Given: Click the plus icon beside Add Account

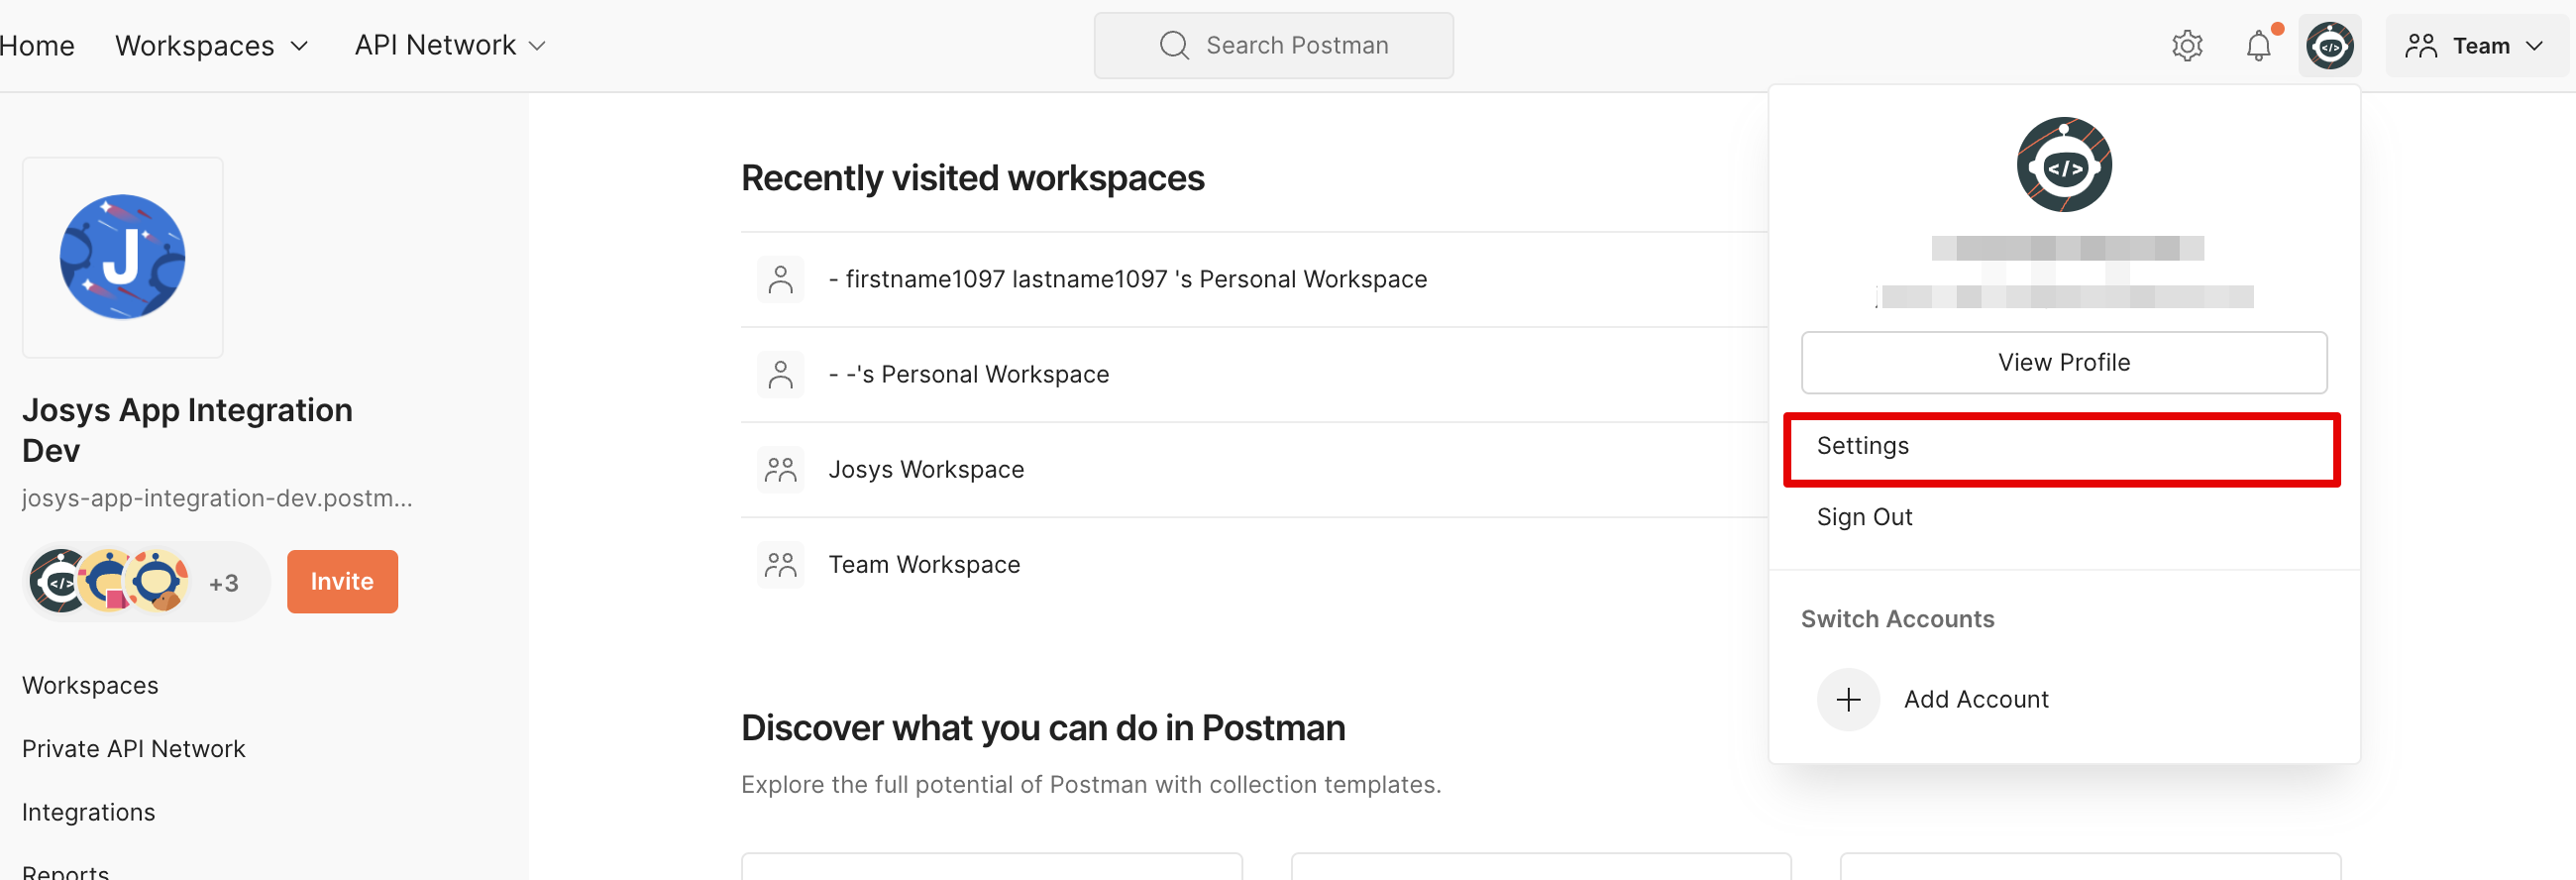Looking at the screenshot, I should click(x=1848, y=699).
